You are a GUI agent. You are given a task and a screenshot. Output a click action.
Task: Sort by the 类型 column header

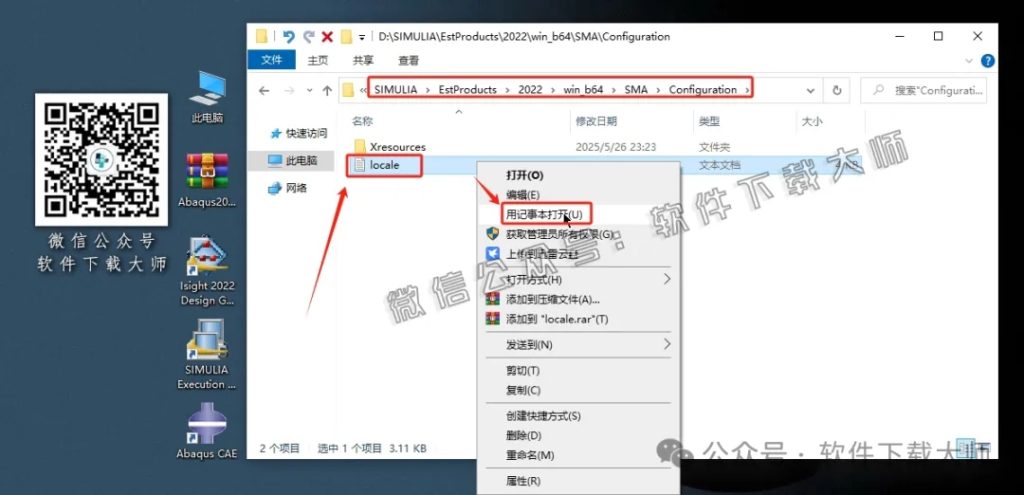click(x=709, y=121)
